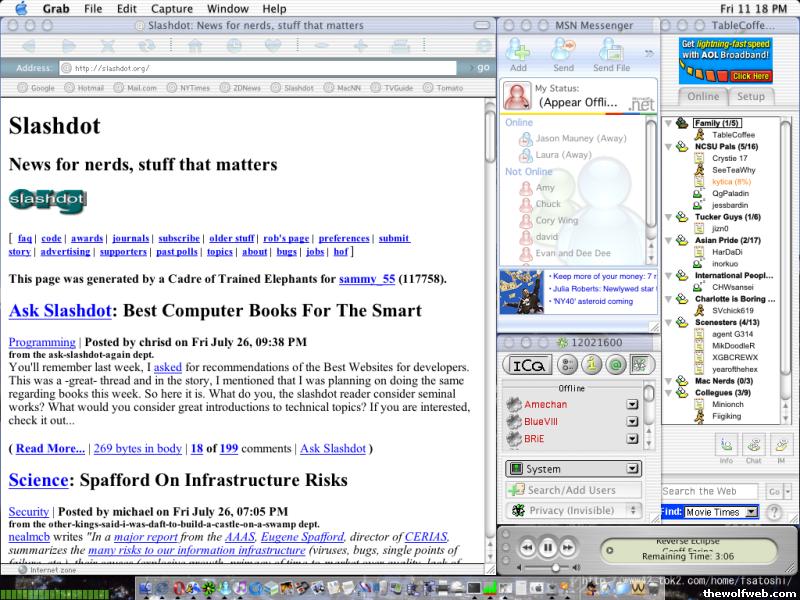
Task: Pause the currently playing song
Action: click(x=548, y=548)
